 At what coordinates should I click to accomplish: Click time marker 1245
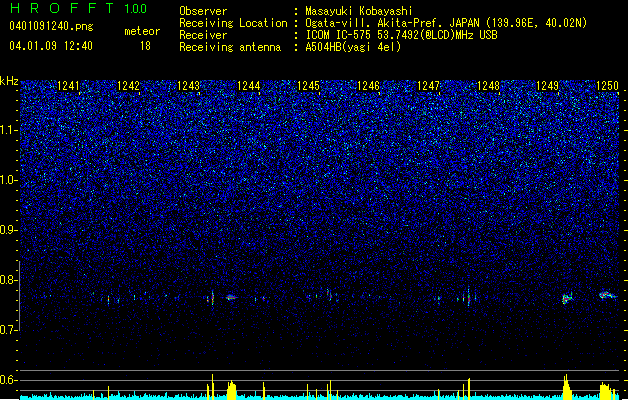308,86
